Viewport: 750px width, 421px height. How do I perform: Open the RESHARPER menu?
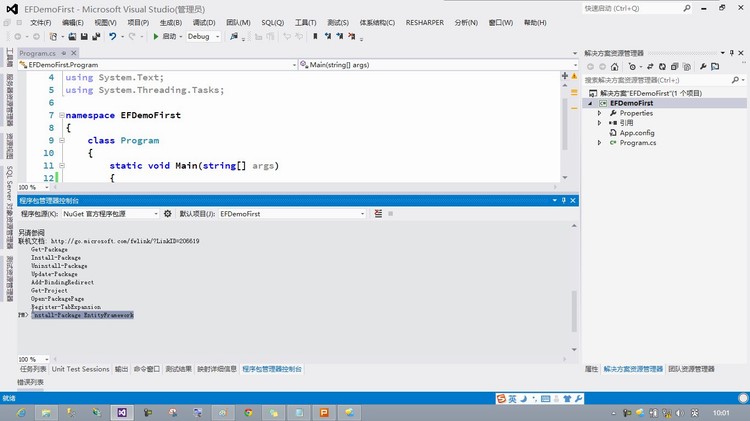425,22
